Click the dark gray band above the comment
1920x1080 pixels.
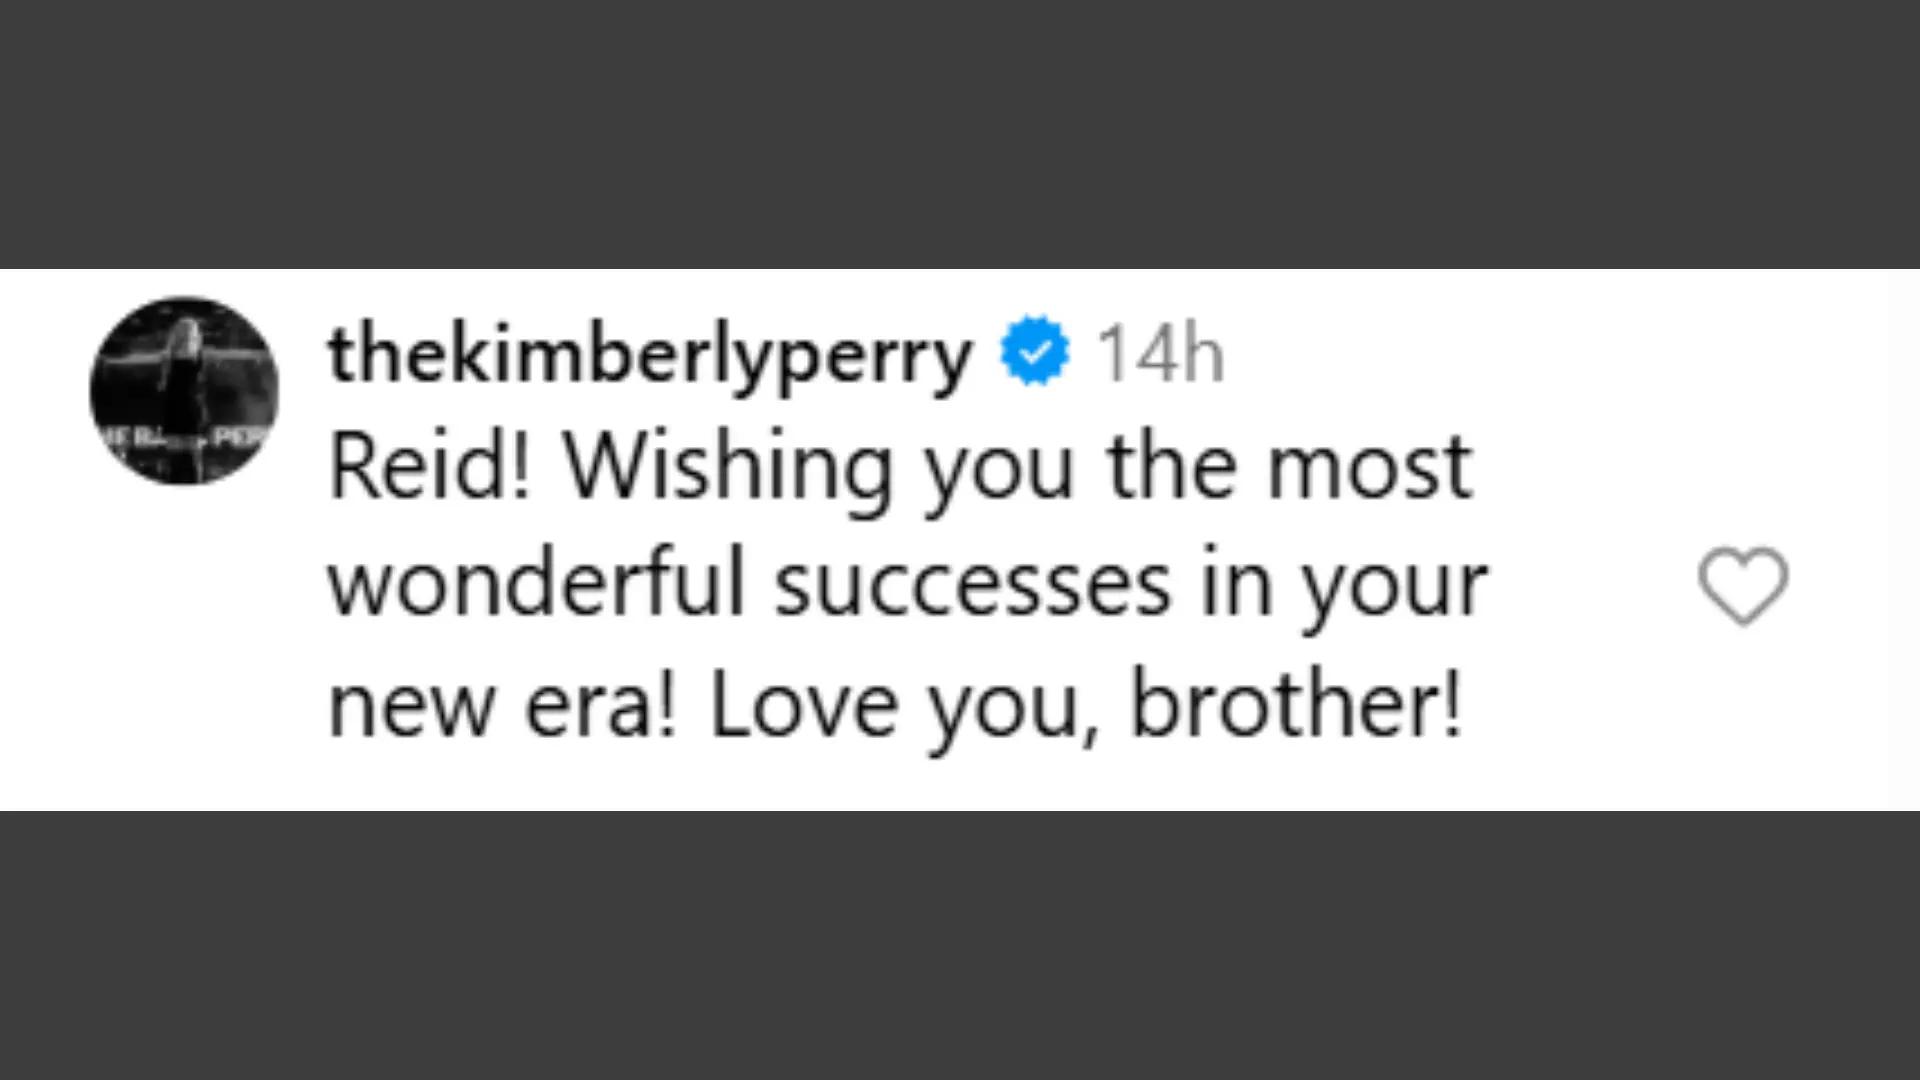click(x=960, y=134)
